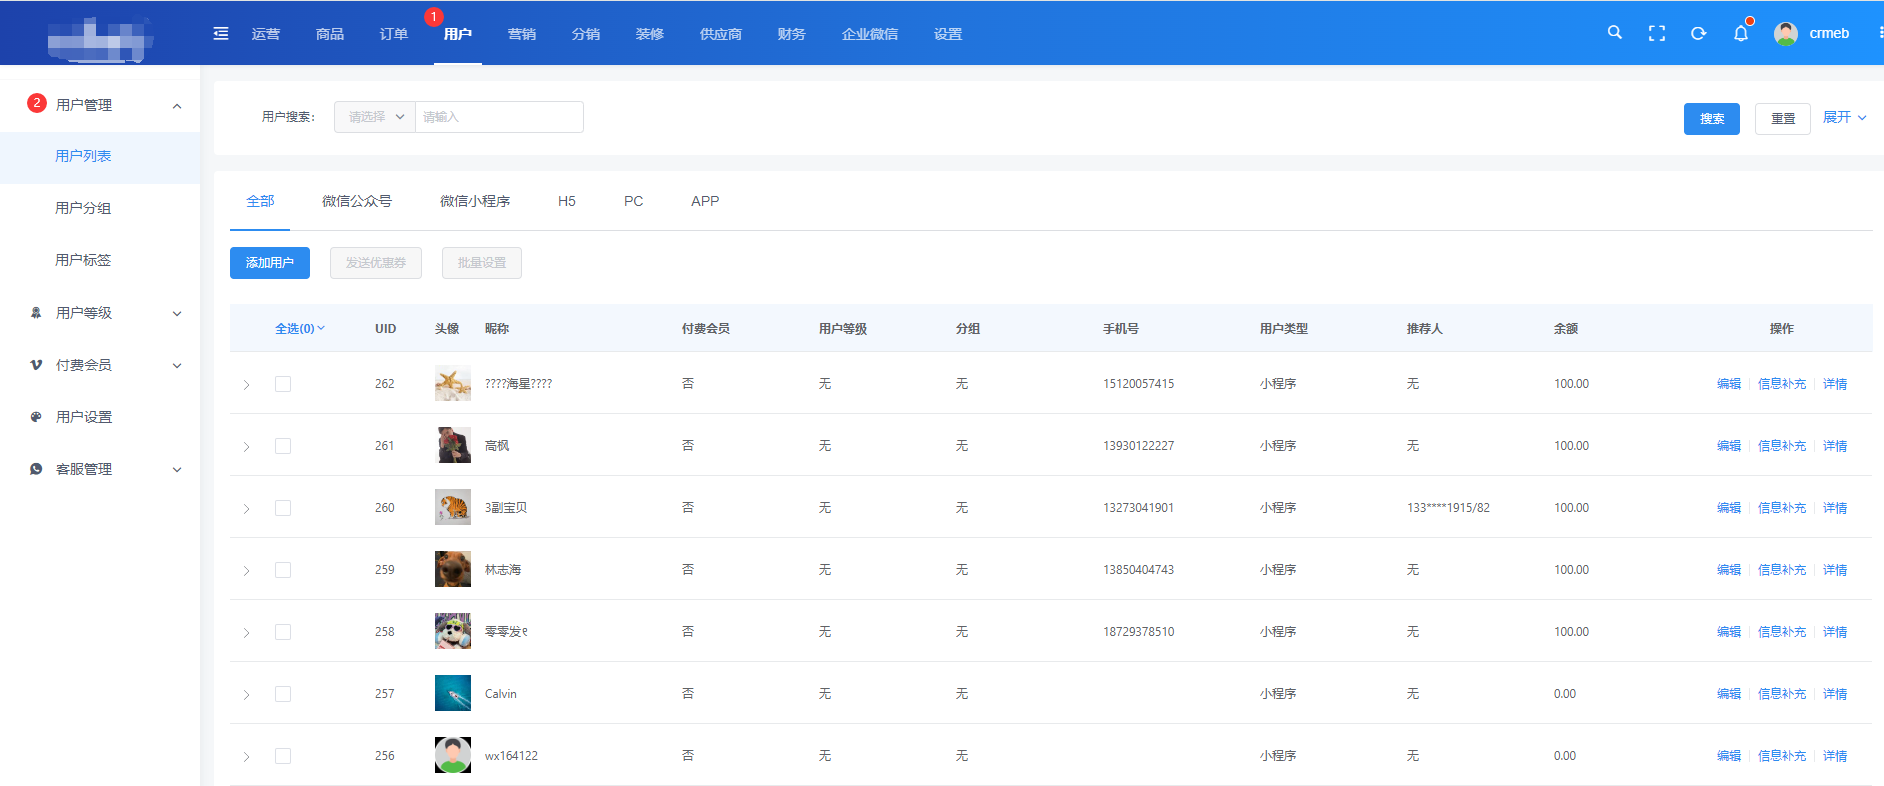1884x786 pixels.
Task: Switch to the APP tab
Action: [x=705, y=201]
